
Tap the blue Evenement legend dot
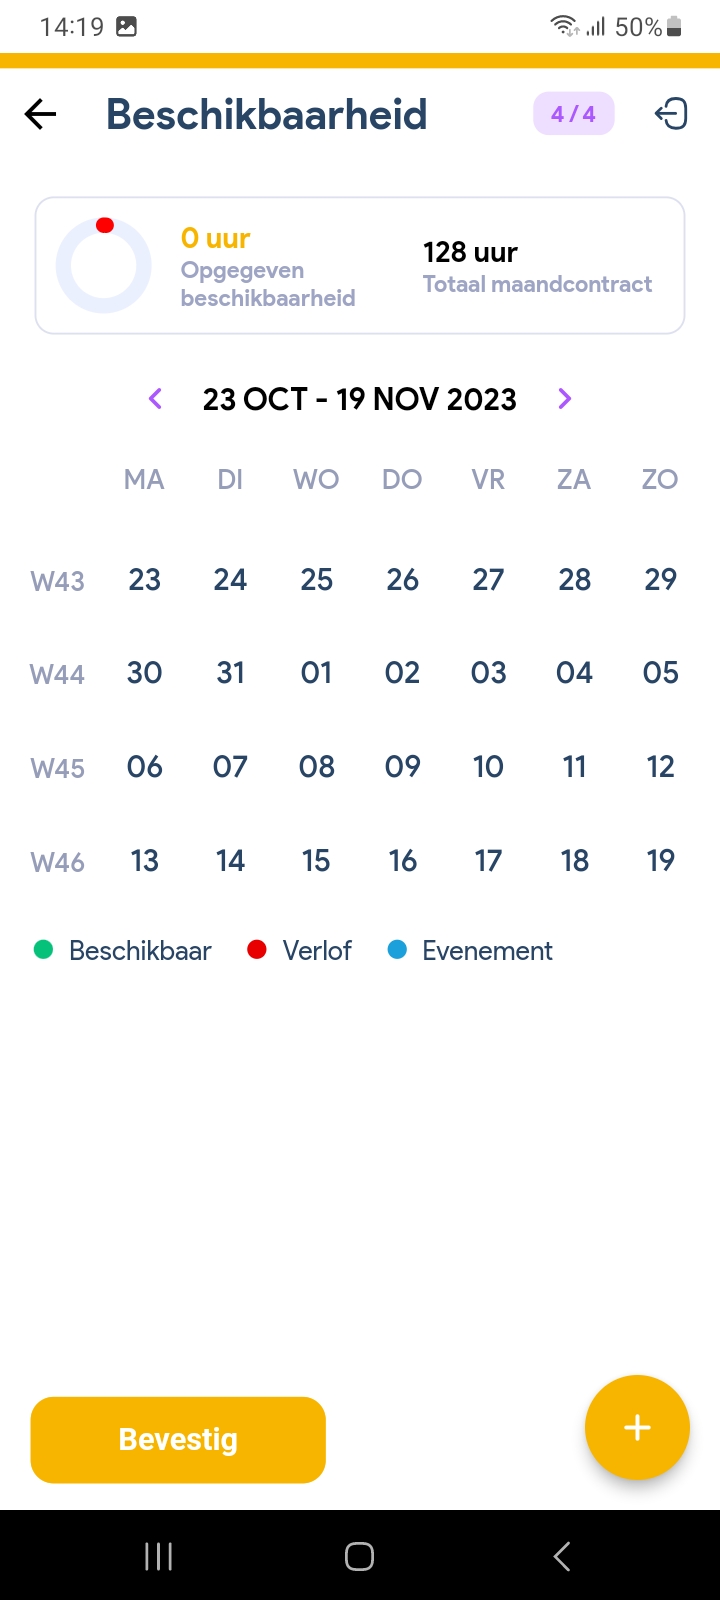point(397,950)
